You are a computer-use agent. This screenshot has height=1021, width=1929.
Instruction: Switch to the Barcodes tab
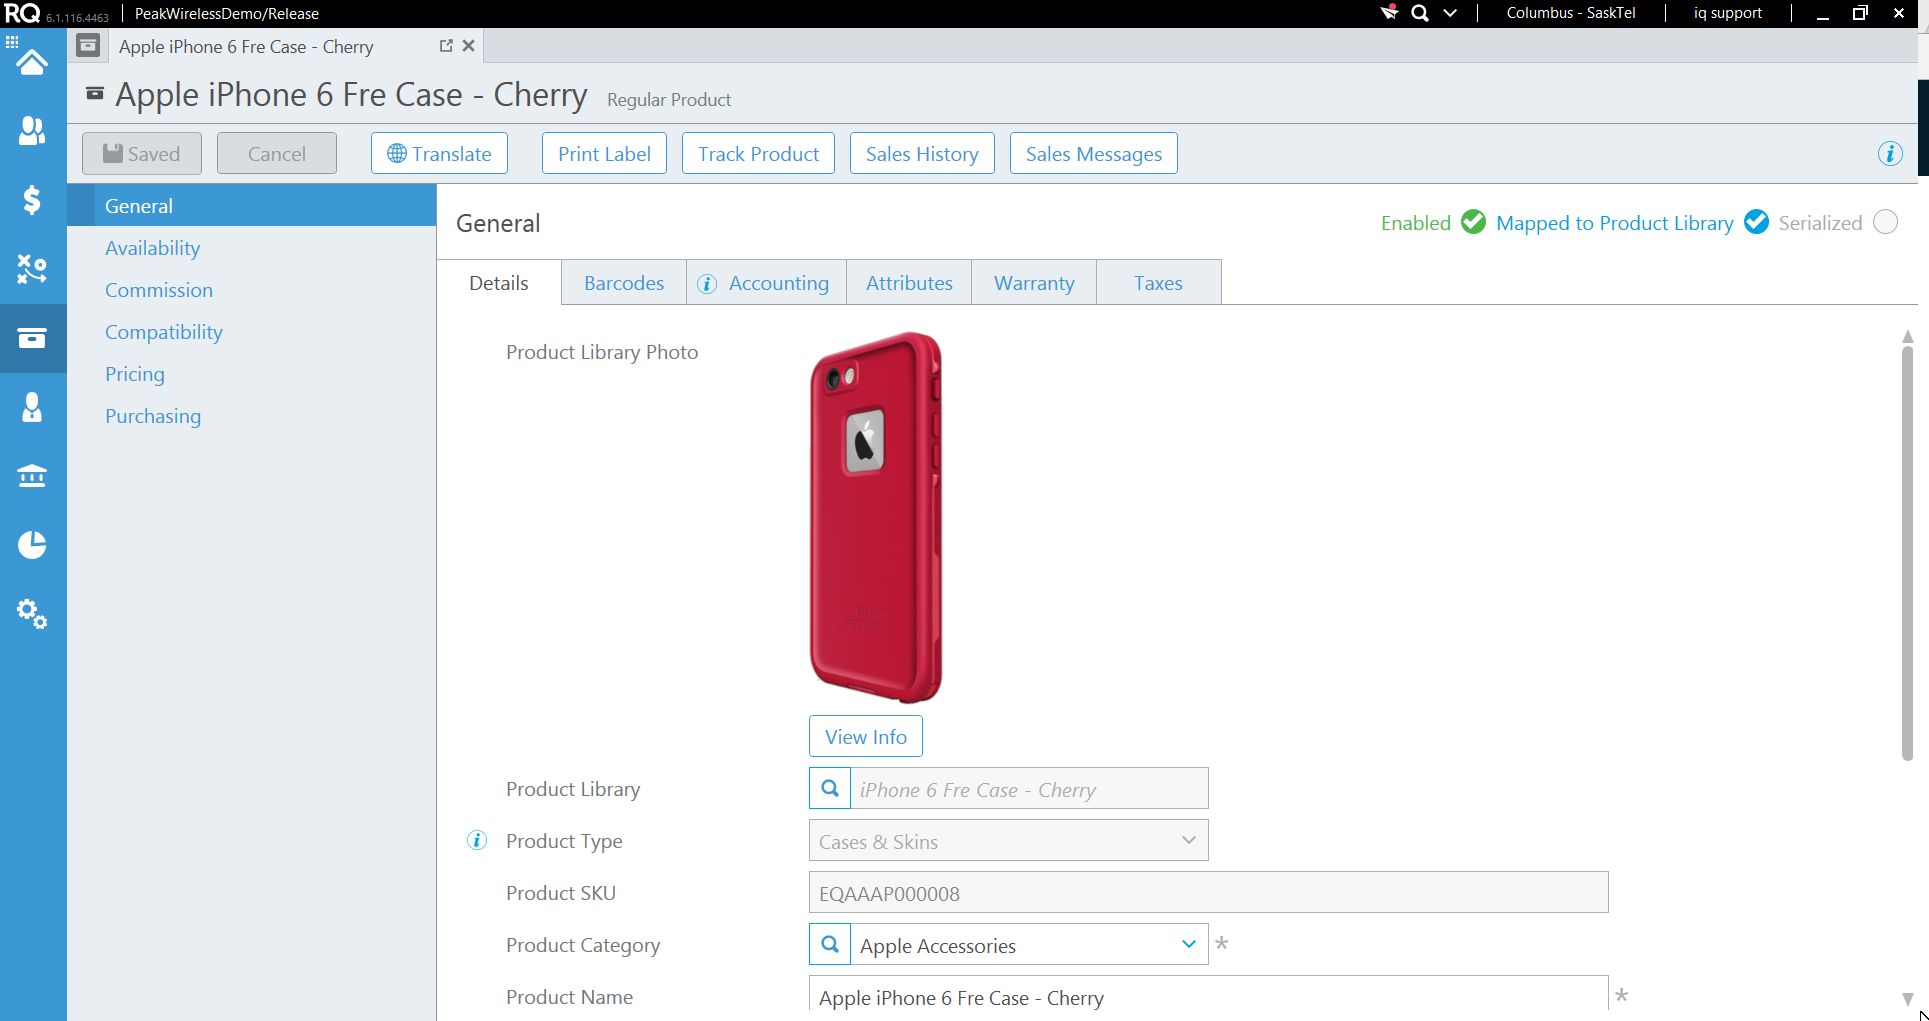[x=624, y=283]
